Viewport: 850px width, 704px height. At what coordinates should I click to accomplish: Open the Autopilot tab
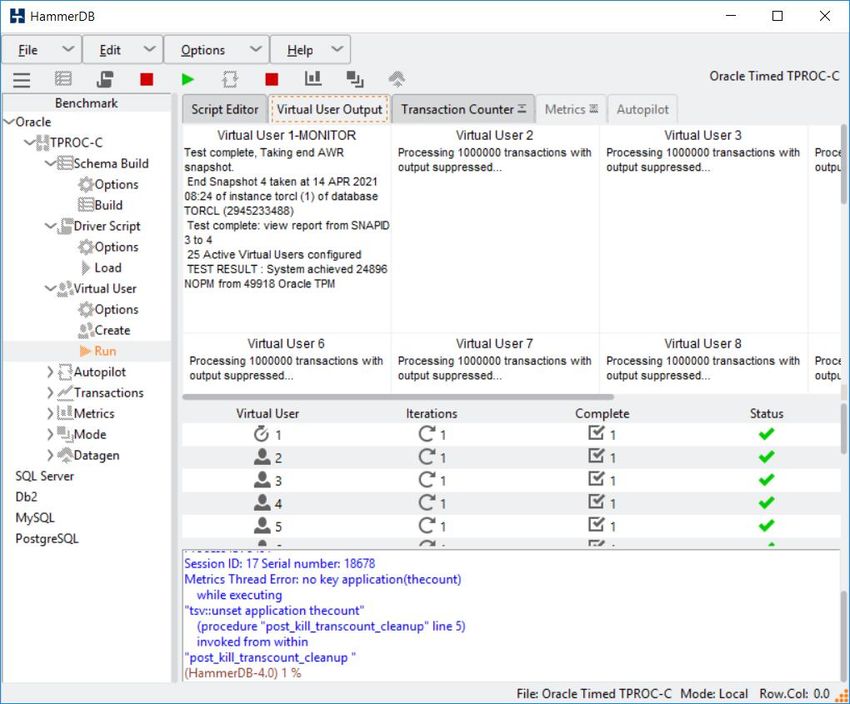point(642,109)
